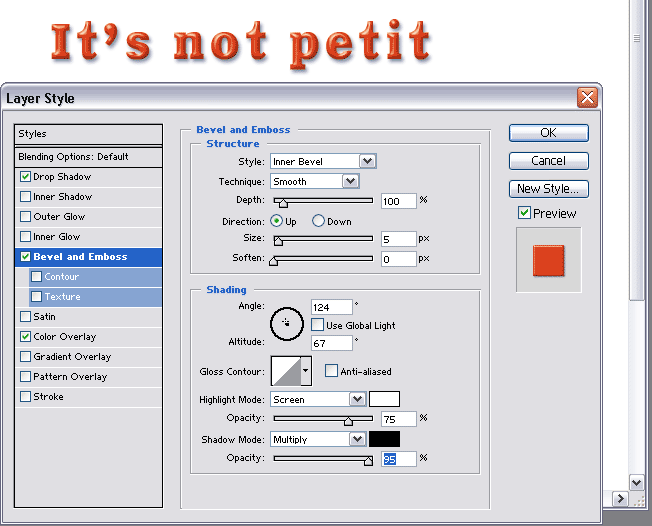Click the Depth slider handle
Screen dimensions: 652x526
(283, 203)
